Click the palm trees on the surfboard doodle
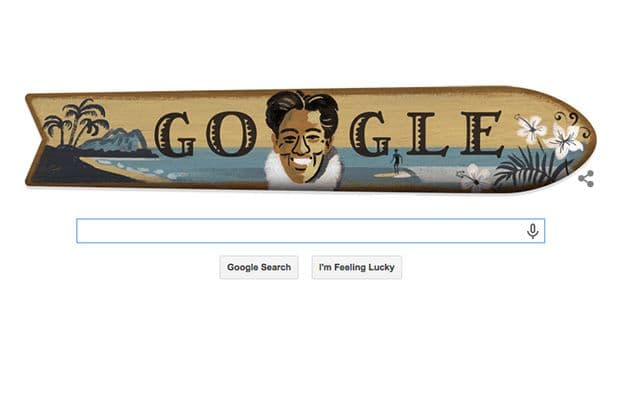 (76, 123)
